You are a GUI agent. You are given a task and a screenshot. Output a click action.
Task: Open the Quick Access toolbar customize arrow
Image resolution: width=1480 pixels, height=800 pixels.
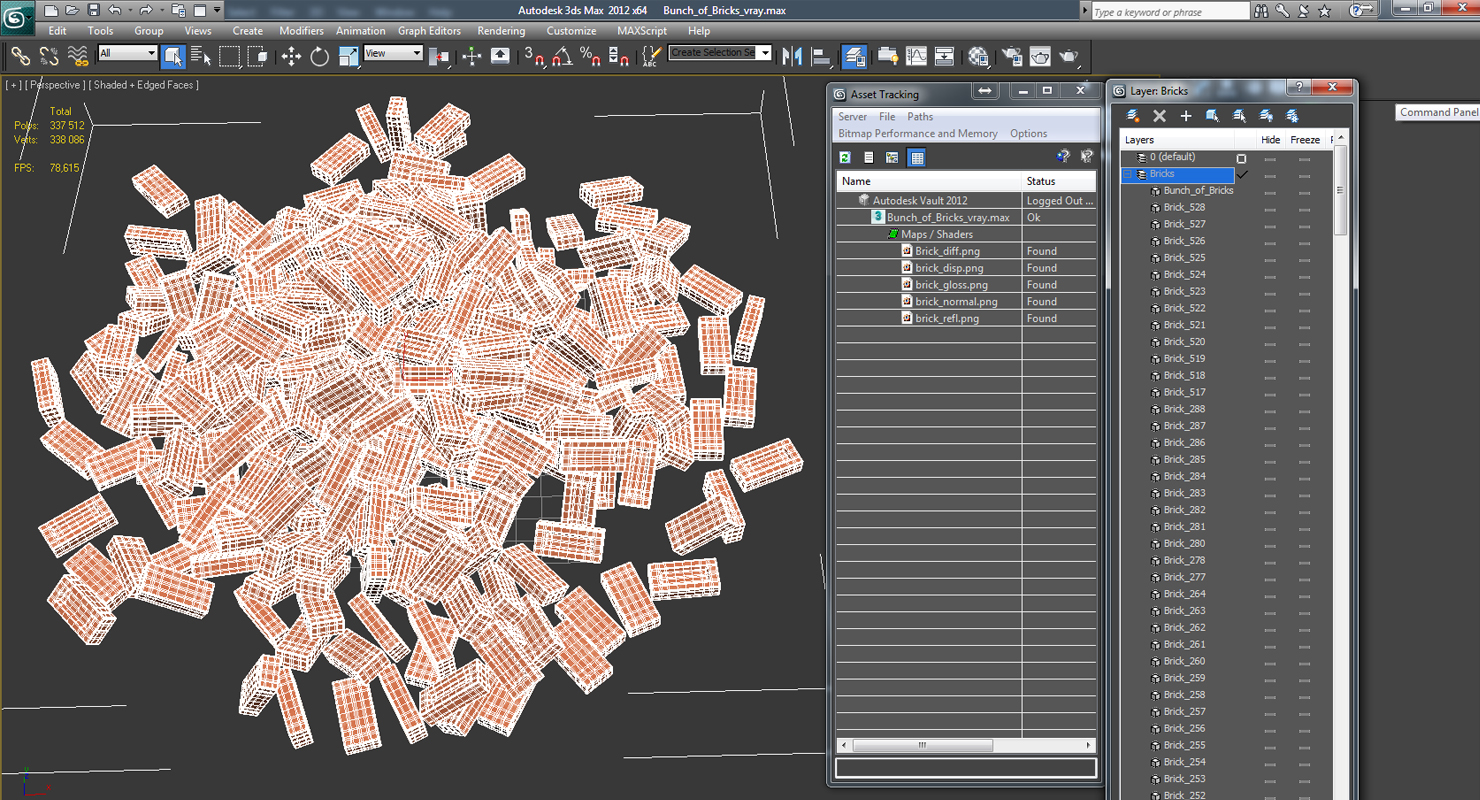pos(217,10)
